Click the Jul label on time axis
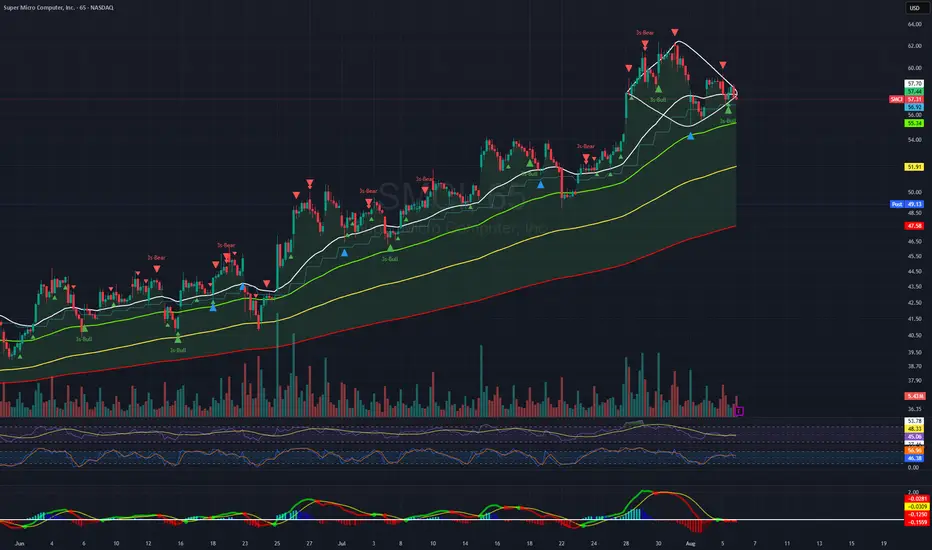Image resolution: width=932 pixels, height=550 pixels. (x=341, y=543)
